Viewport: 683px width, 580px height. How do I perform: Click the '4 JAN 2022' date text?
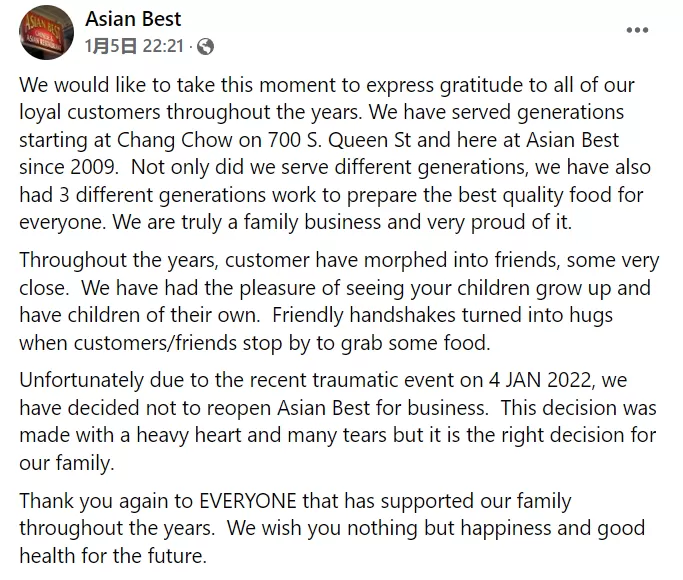point(540,380)
